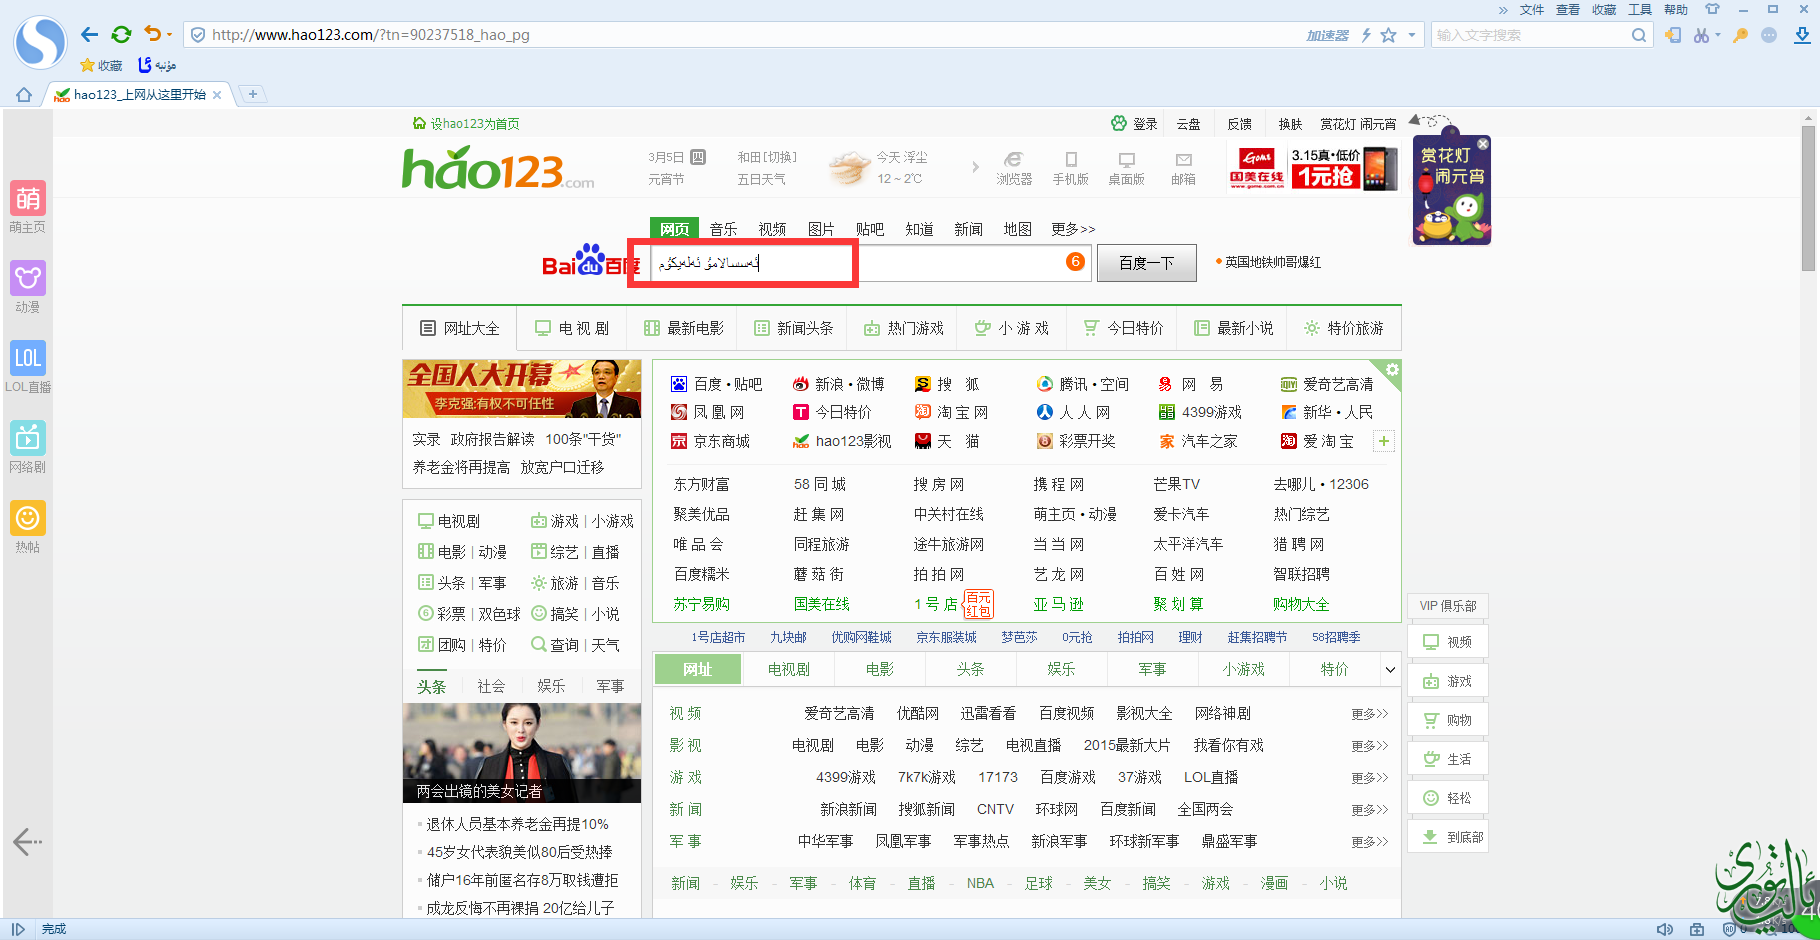The image size is (1820, 940).
Task: Open 特价旅游 navigation item
Action: (x=1344, y=328)
